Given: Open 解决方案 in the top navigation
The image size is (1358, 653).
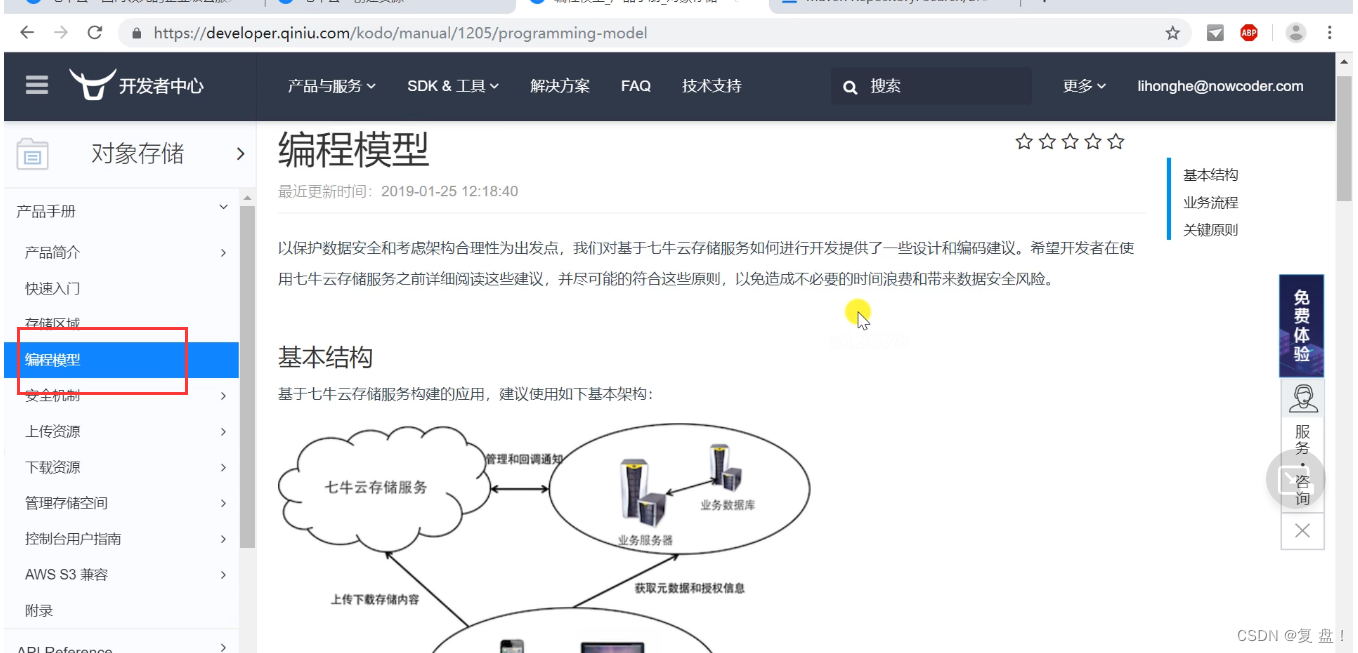Looking at the screenshot, I should tap(560, 86).
